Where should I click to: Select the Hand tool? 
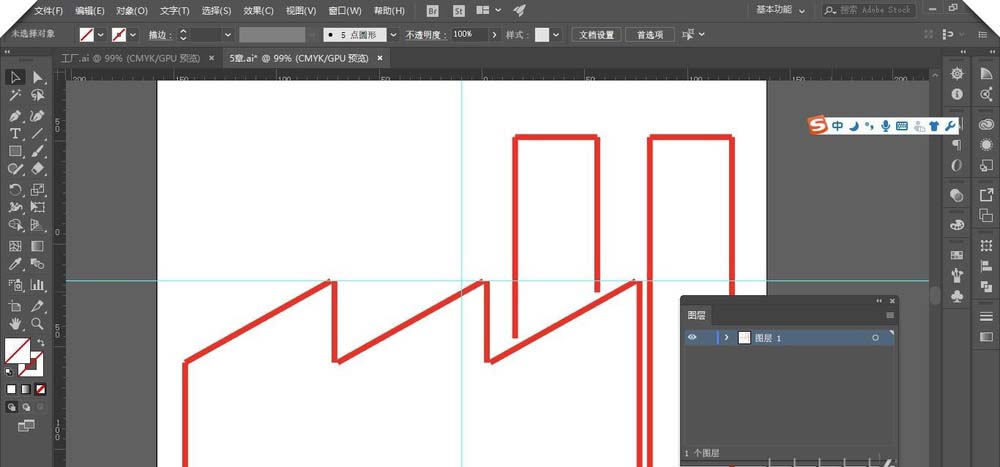[x=15, y=324]
